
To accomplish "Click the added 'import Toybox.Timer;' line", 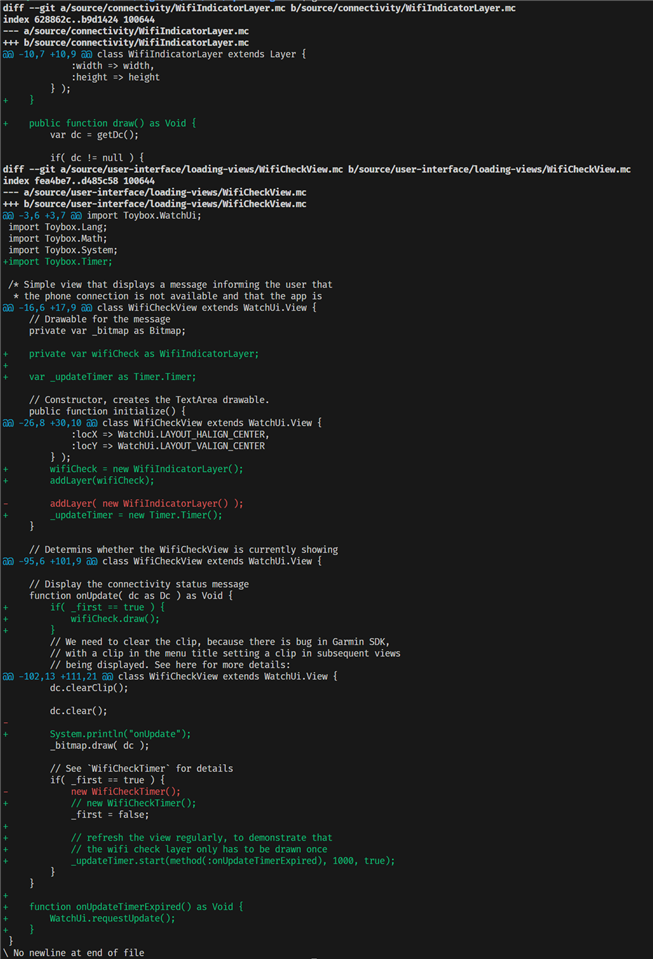I will coord(60,261).
